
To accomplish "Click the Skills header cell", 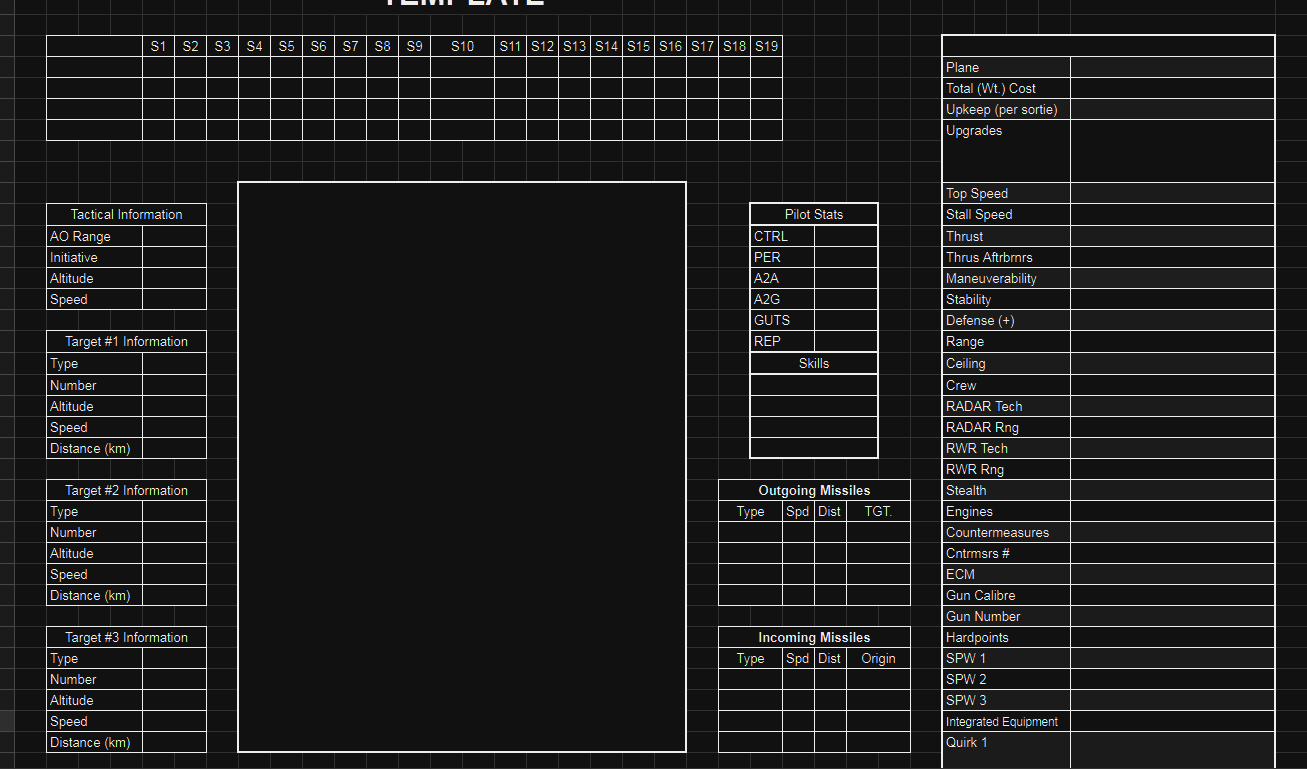I will click(x=814, y=363).
